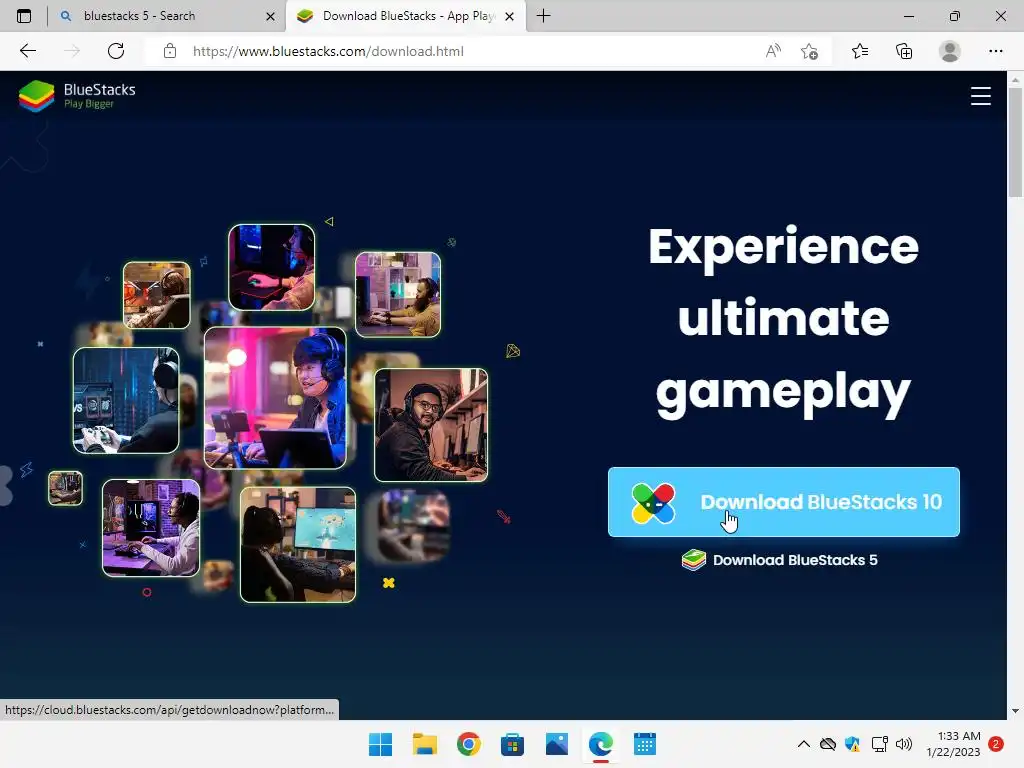Open the Windows Start menu
1024x768 pixels.
[x=381, y=744]
